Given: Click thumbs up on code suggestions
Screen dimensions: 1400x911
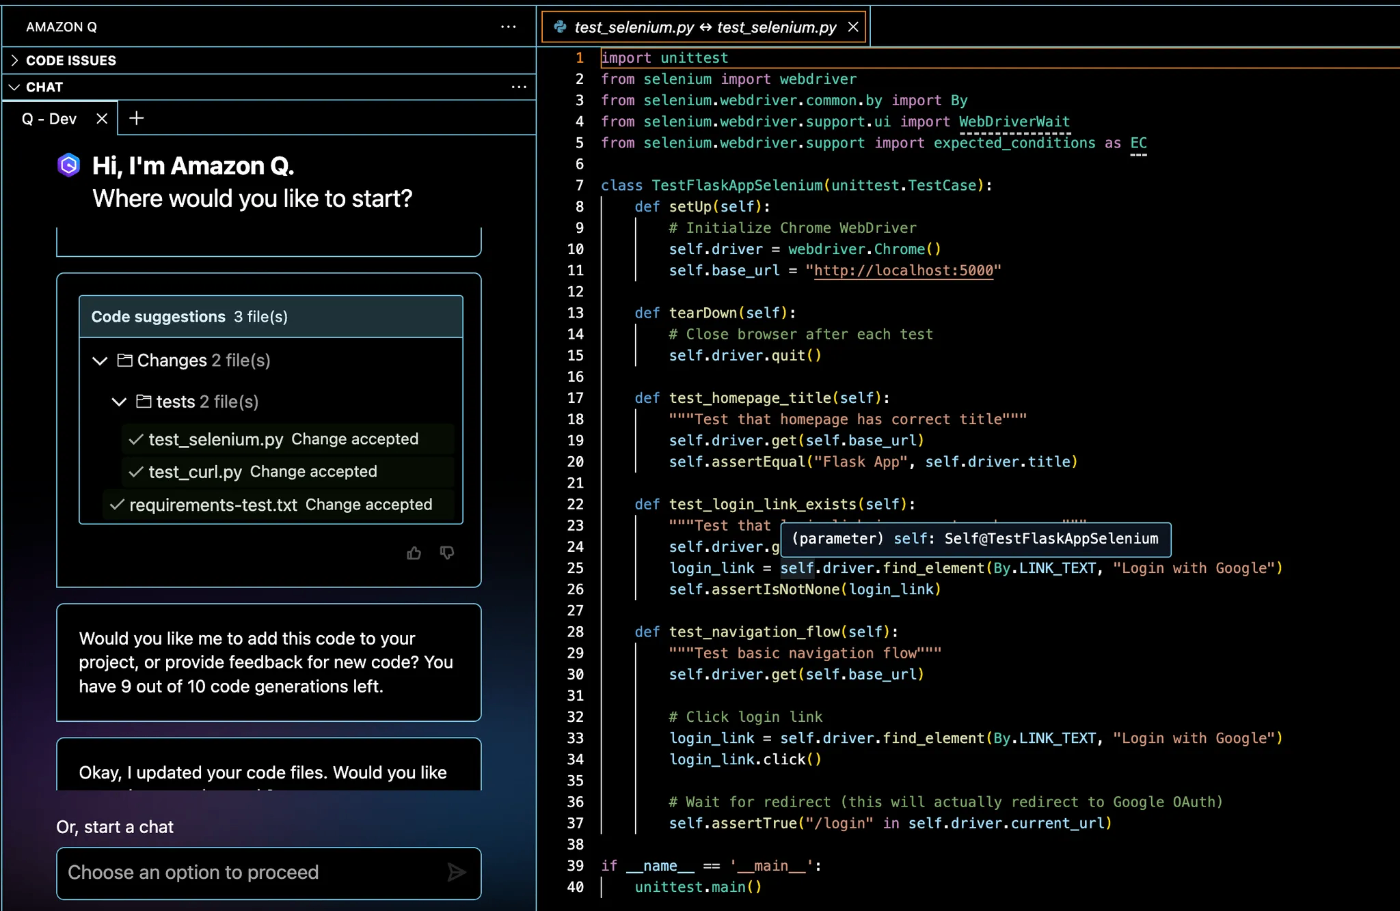Looking at the screenshot, I should pos(414,553).
